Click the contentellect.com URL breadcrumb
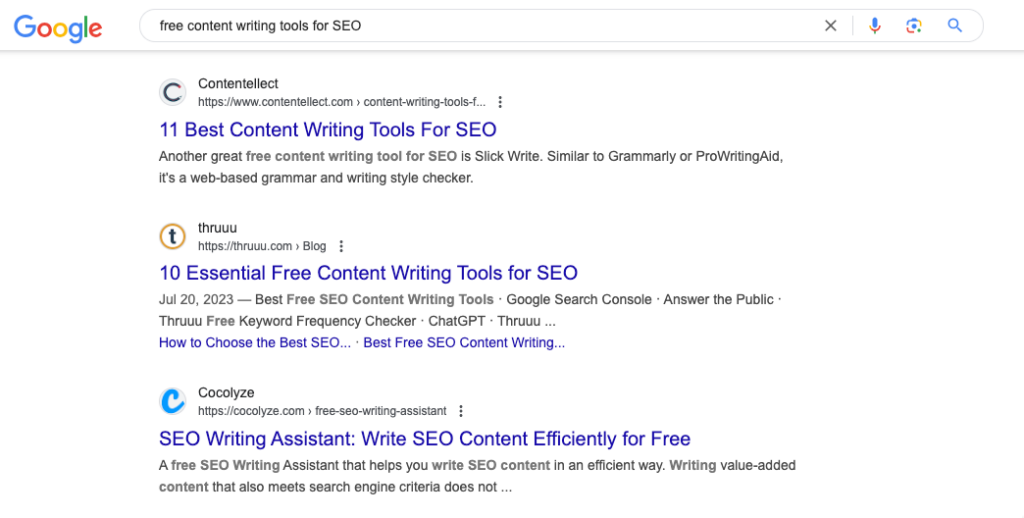The height and width of the screenshot is (518, 1024). [x=342, y=102]
